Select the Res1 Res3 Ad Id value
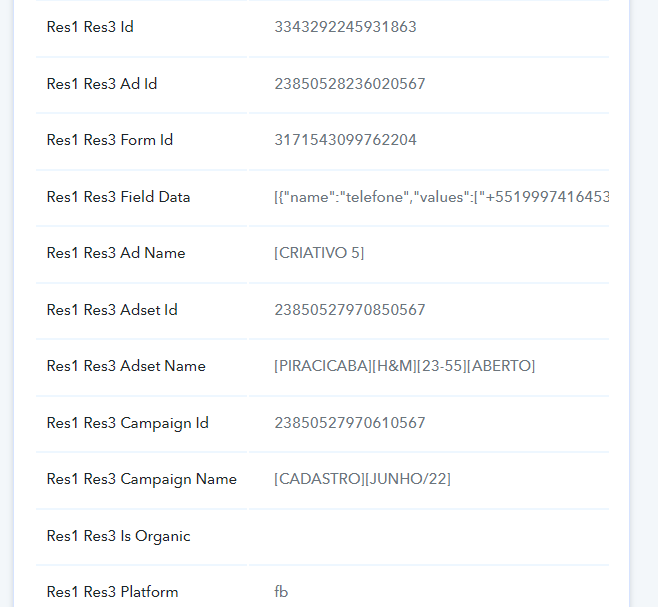The height and width of the screenshot is (607, 658). click(x=350, y=84)
